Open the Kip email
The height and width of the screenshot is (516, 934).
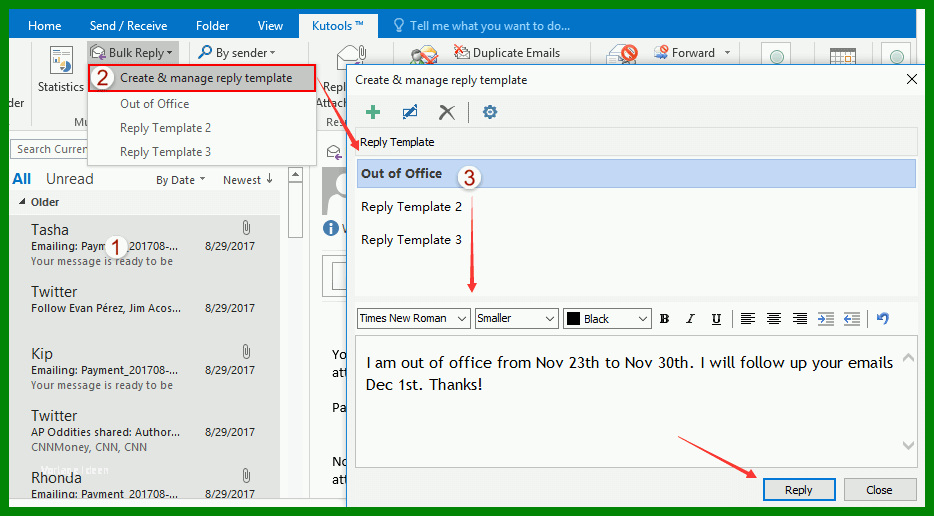click(x=144, y=369)
